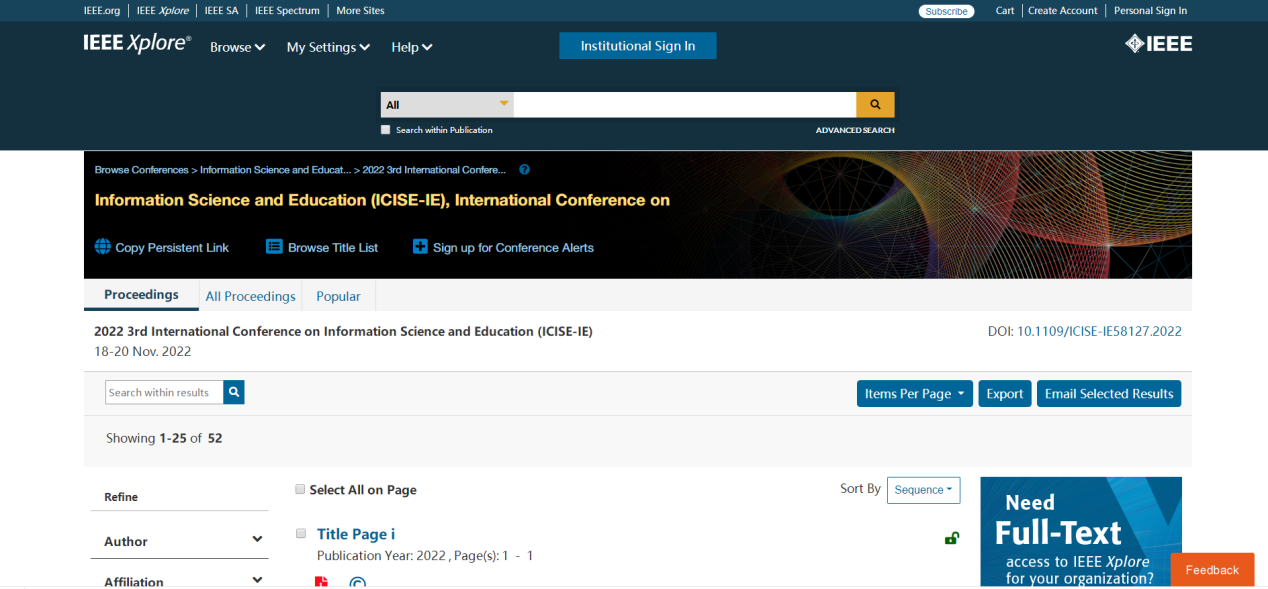Click the Create Account link
The image size is (1268, 589).
coord(1063,11)
